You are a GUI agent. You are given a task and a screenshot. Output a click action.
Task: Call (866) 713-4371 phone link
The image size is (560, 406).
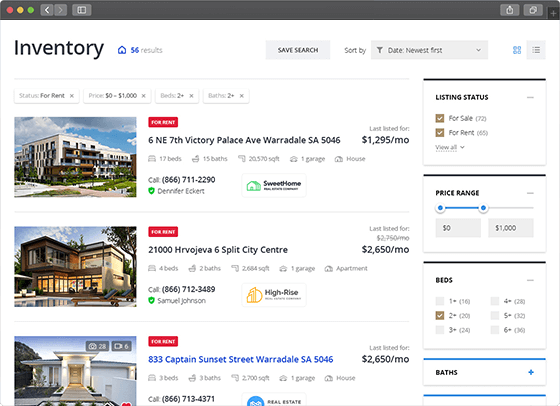(188, 399)
